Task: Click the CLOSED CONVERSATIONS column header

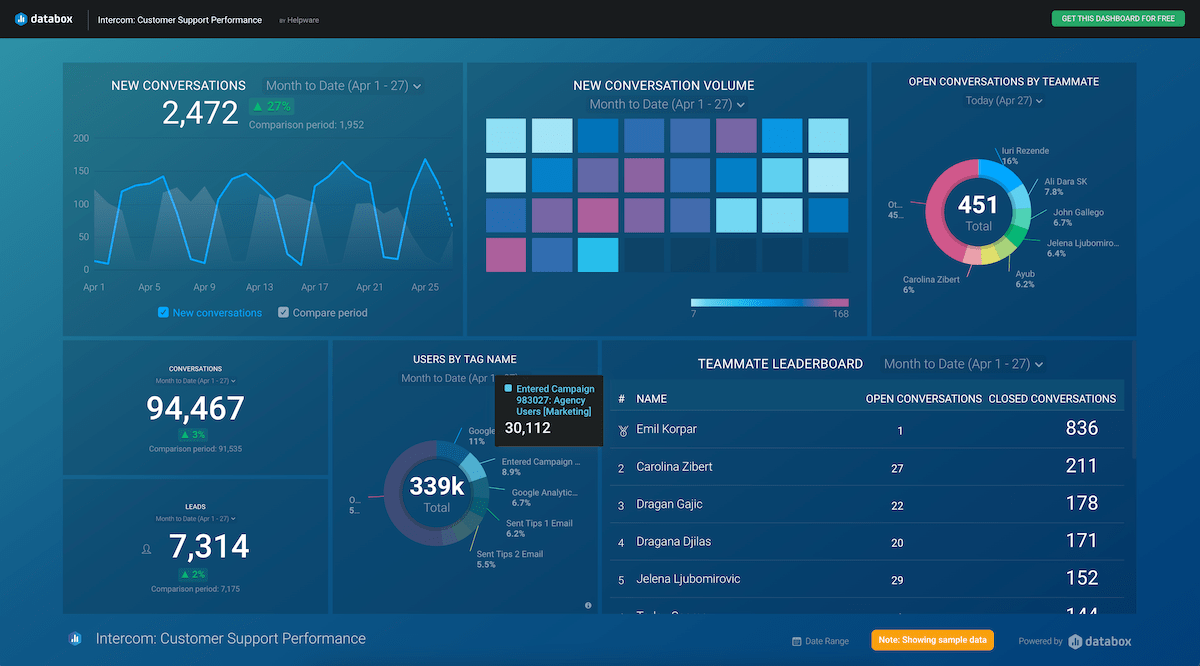Action: (x=1052, y=398)
